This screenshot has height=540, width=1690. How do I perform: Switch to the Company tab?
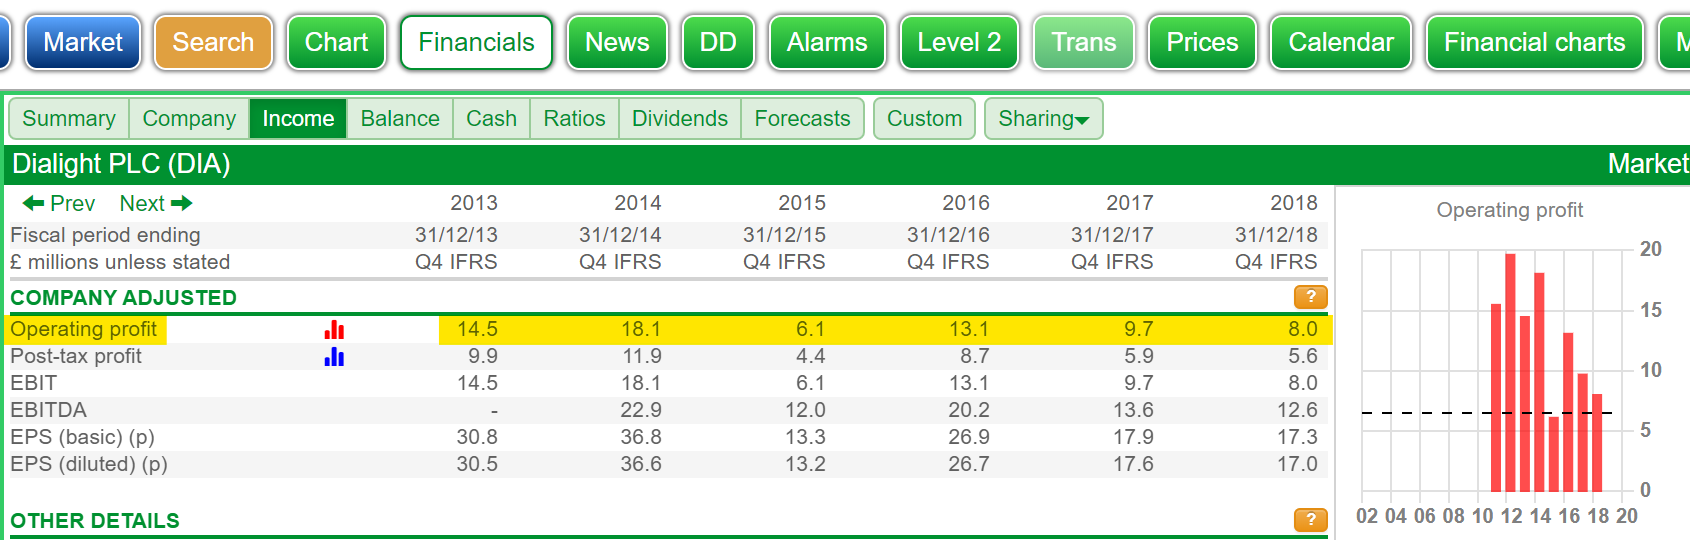[189, 118]
